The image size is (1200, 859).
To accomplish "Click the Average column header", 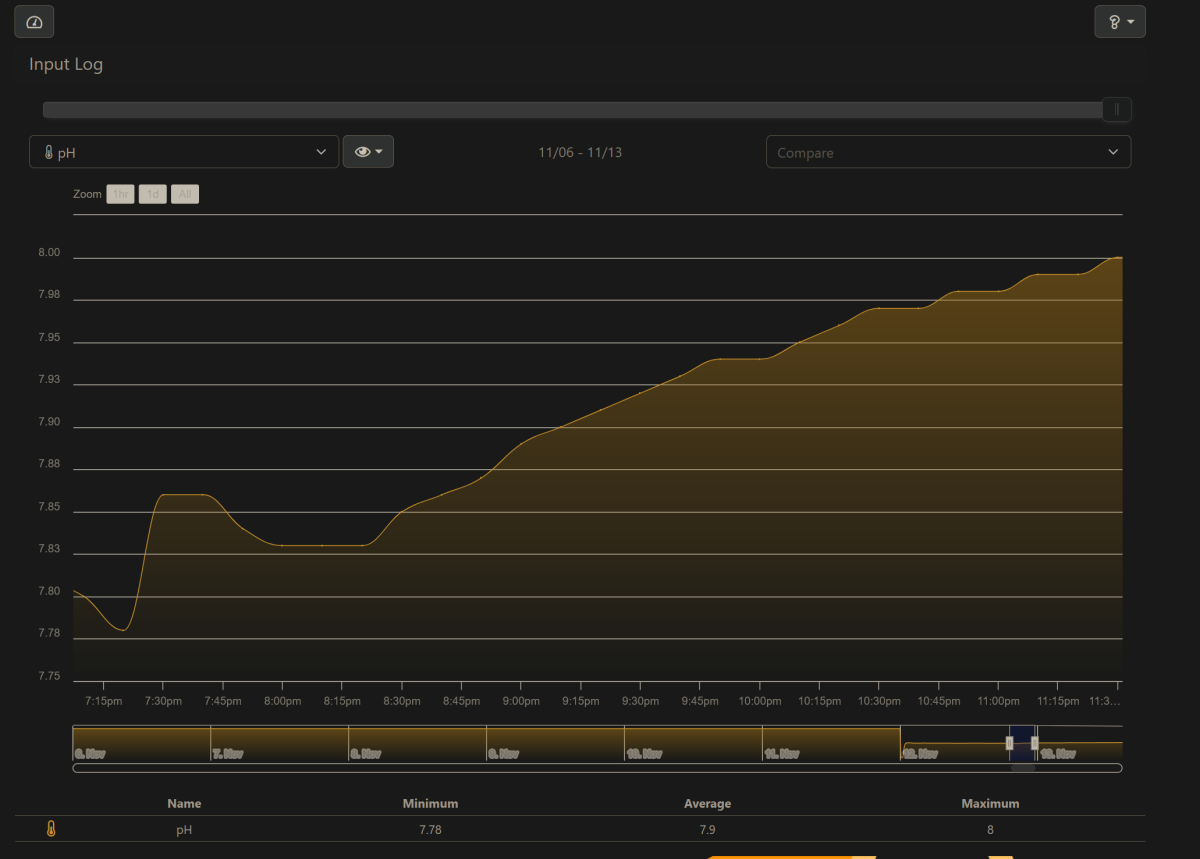I will click(707, 803).
